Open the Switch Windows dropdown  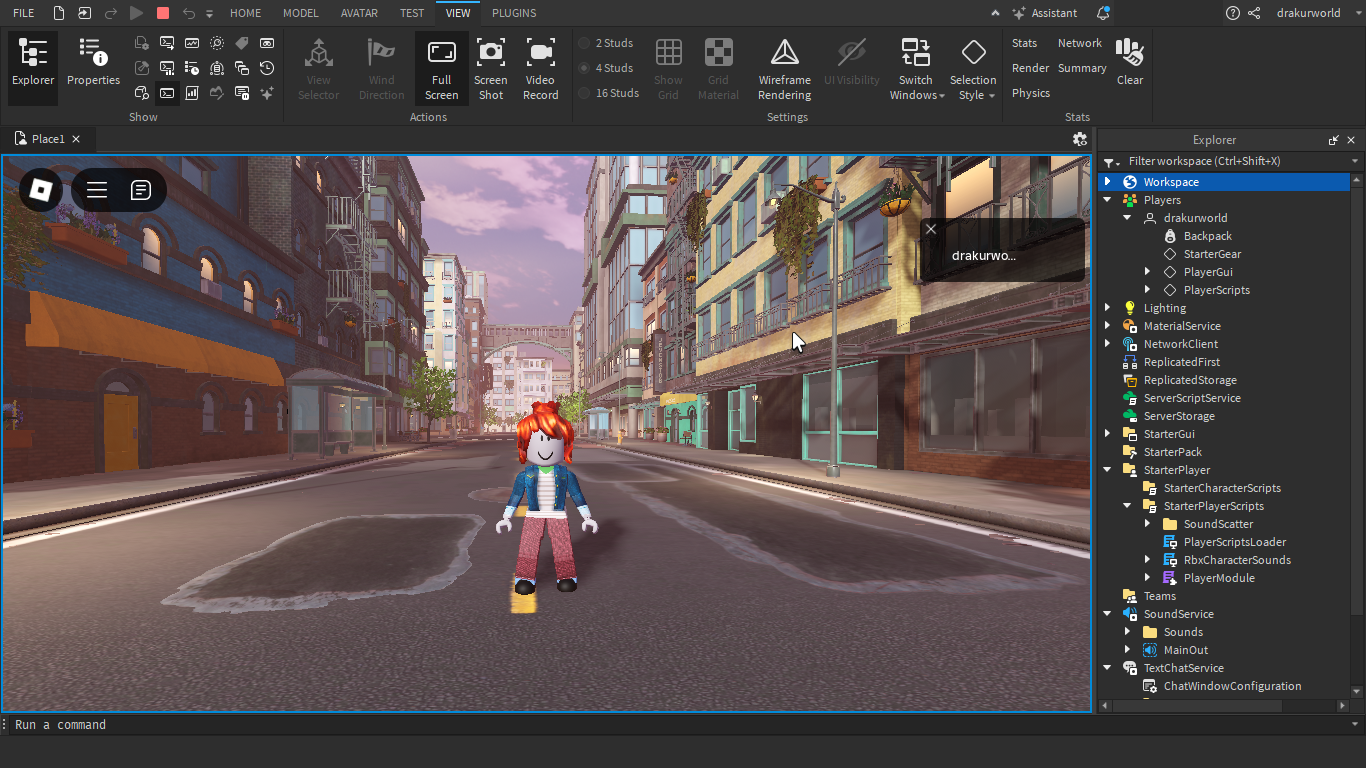(916, 69)
